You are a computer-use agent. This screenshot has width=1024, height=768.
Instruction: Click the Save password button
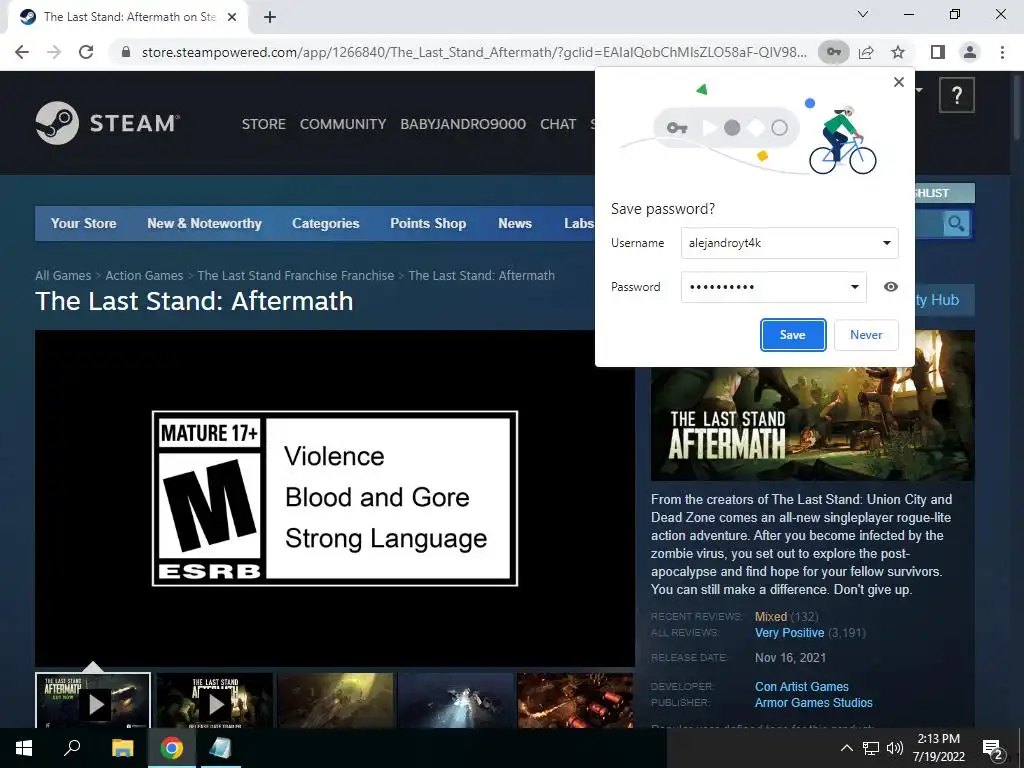tap(793, 335)
